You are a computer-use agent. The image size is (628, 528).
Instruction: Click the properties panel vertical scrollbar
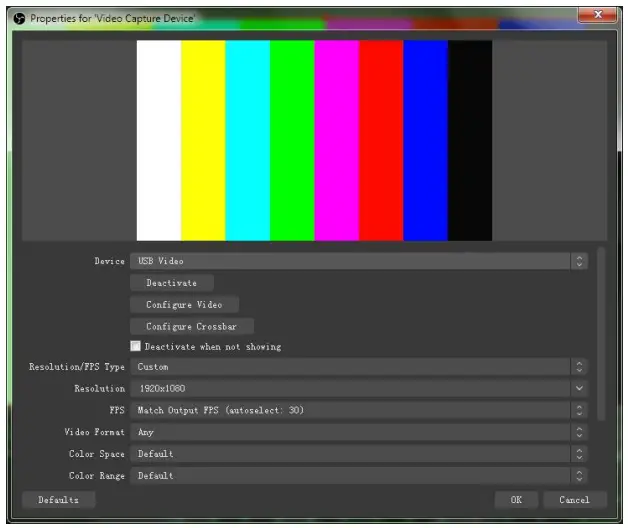pyautogui.click(x=601, y=334)
